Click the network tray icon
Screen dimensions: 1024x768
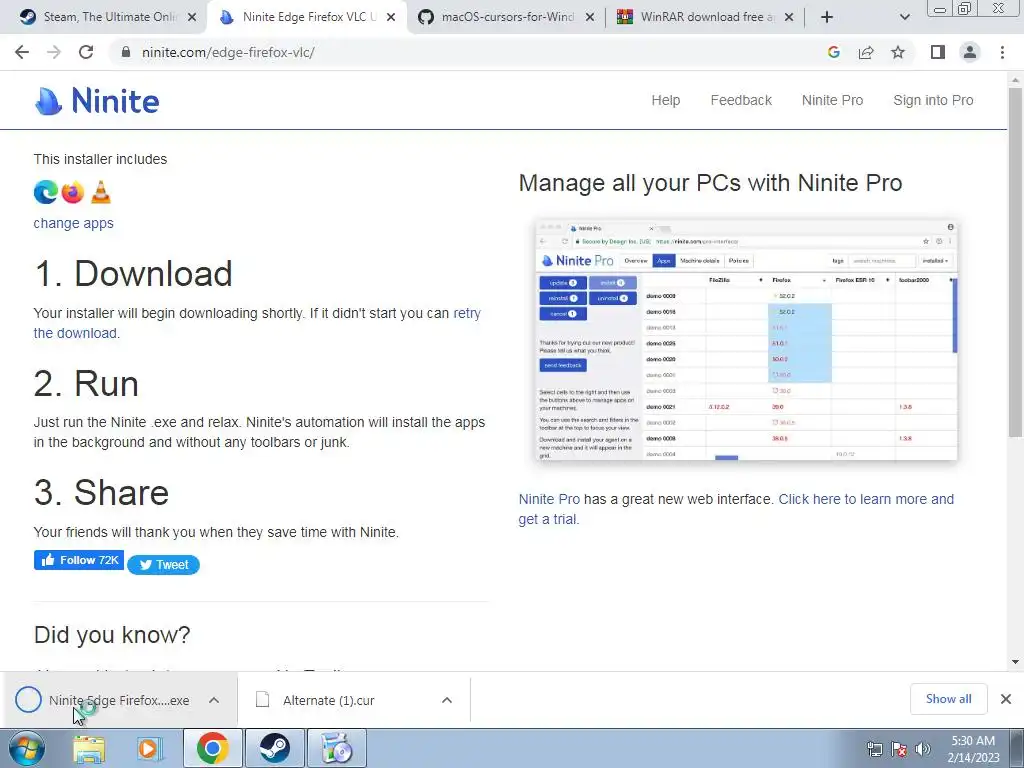pos(874,750)
